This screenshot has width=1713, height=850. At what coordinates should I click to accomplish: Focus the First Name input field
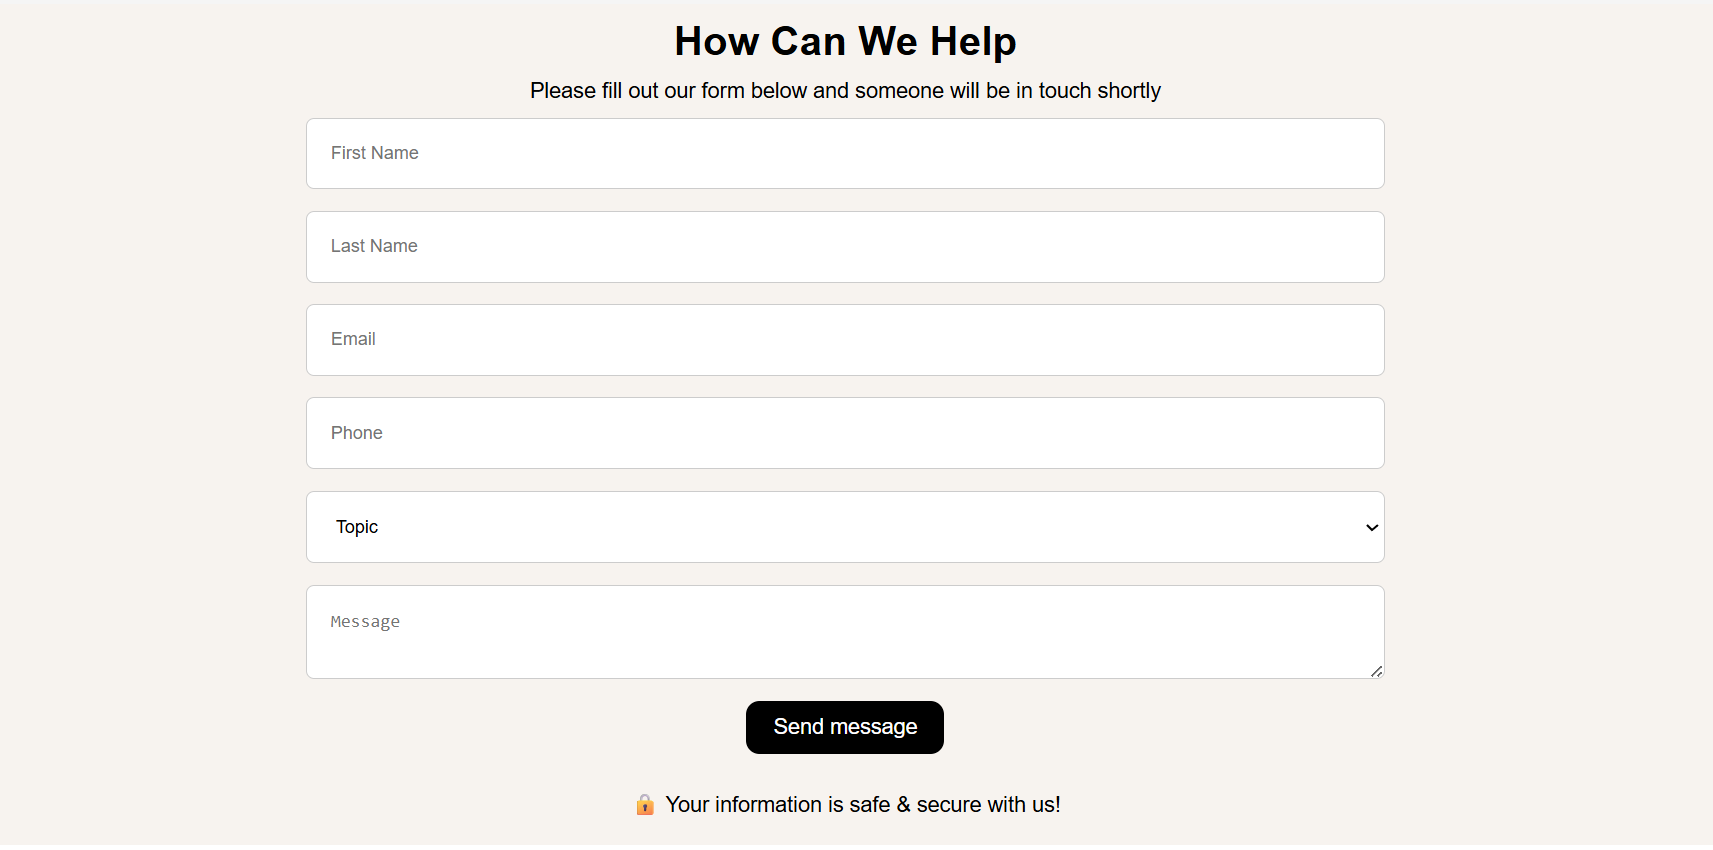pos(845,154)
